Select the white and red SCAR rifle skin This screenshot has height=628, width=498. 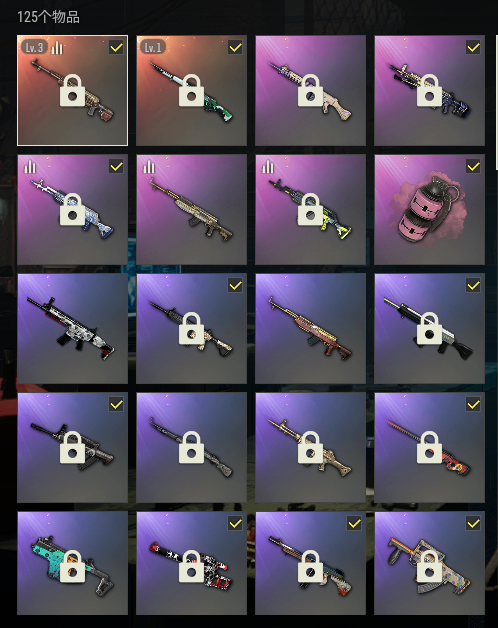[x=73, y=328]
